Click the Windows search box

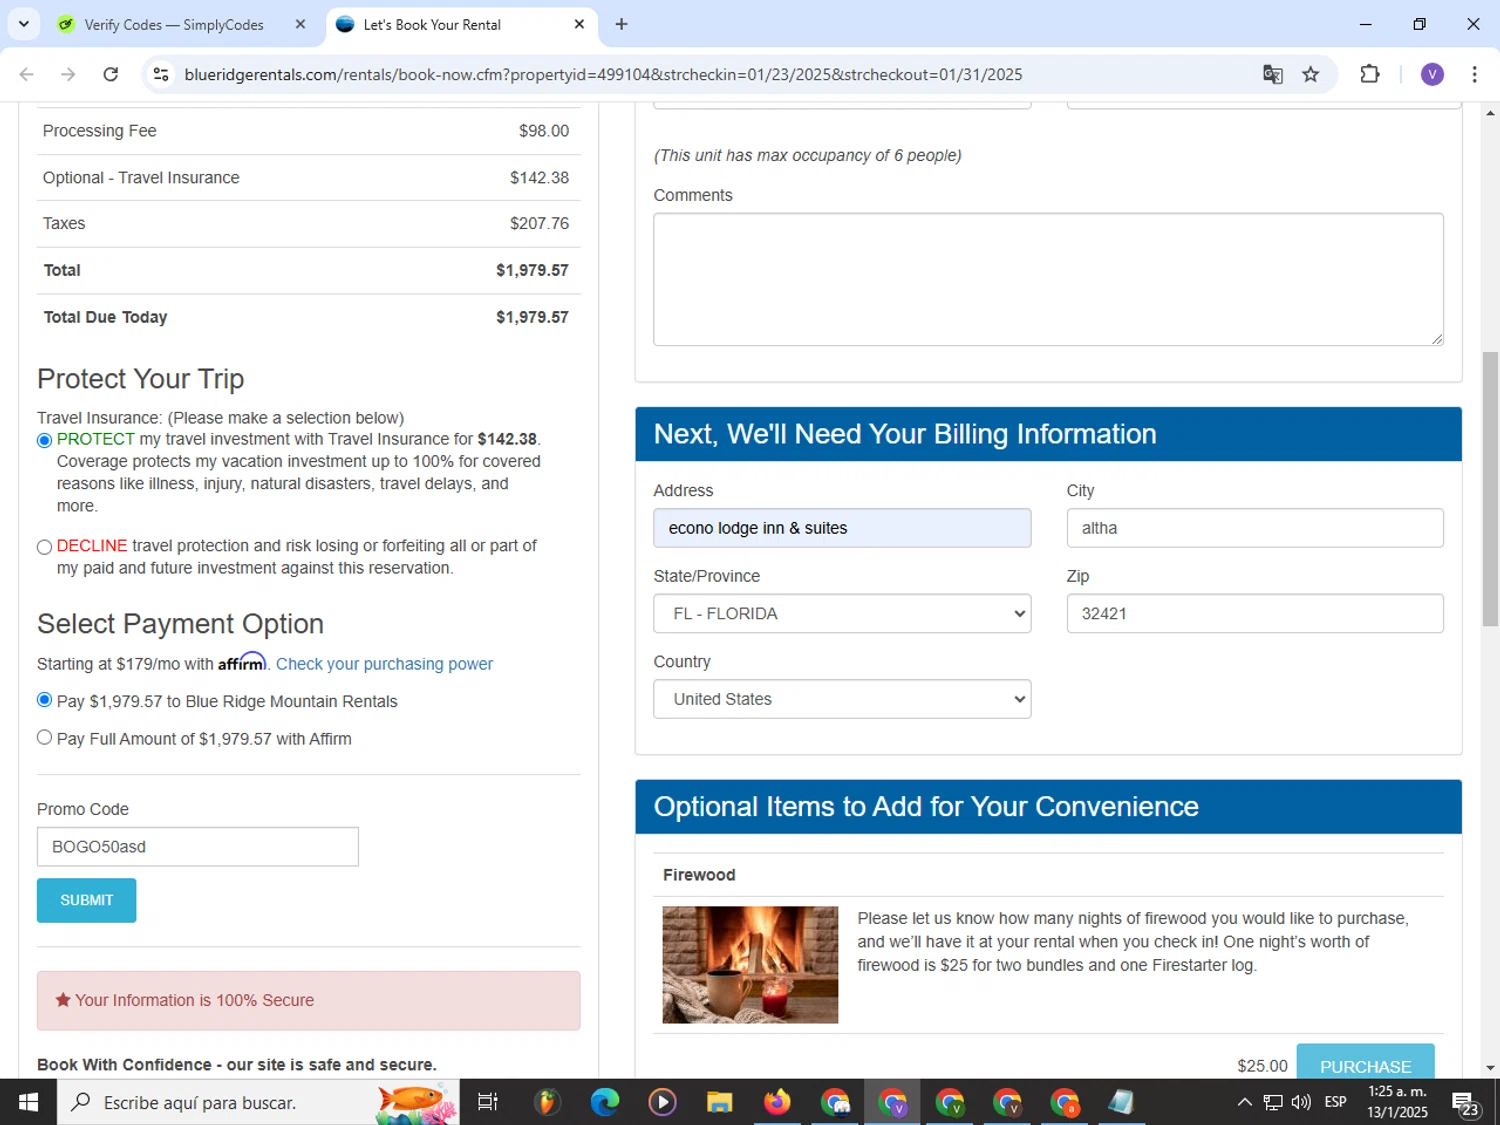coord(258,1102)
